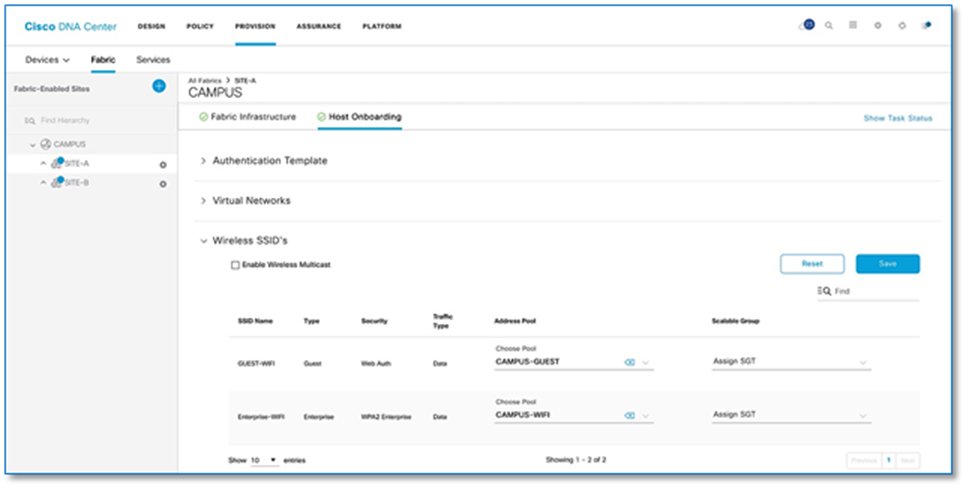Open Assign SGT dropdown for GUEST-WIFI
The image size is (966, 488).
pyautogui.click(x=791, y=362)
